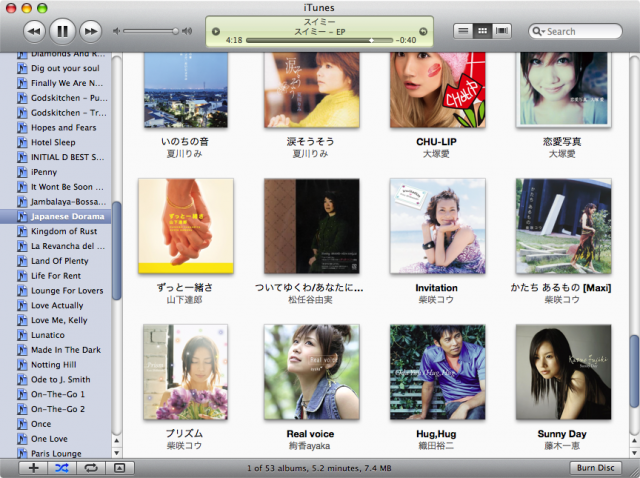Screen dimensions: 640x478
Task: Select Japanese Dorama playlist
Action: (56, 216)
